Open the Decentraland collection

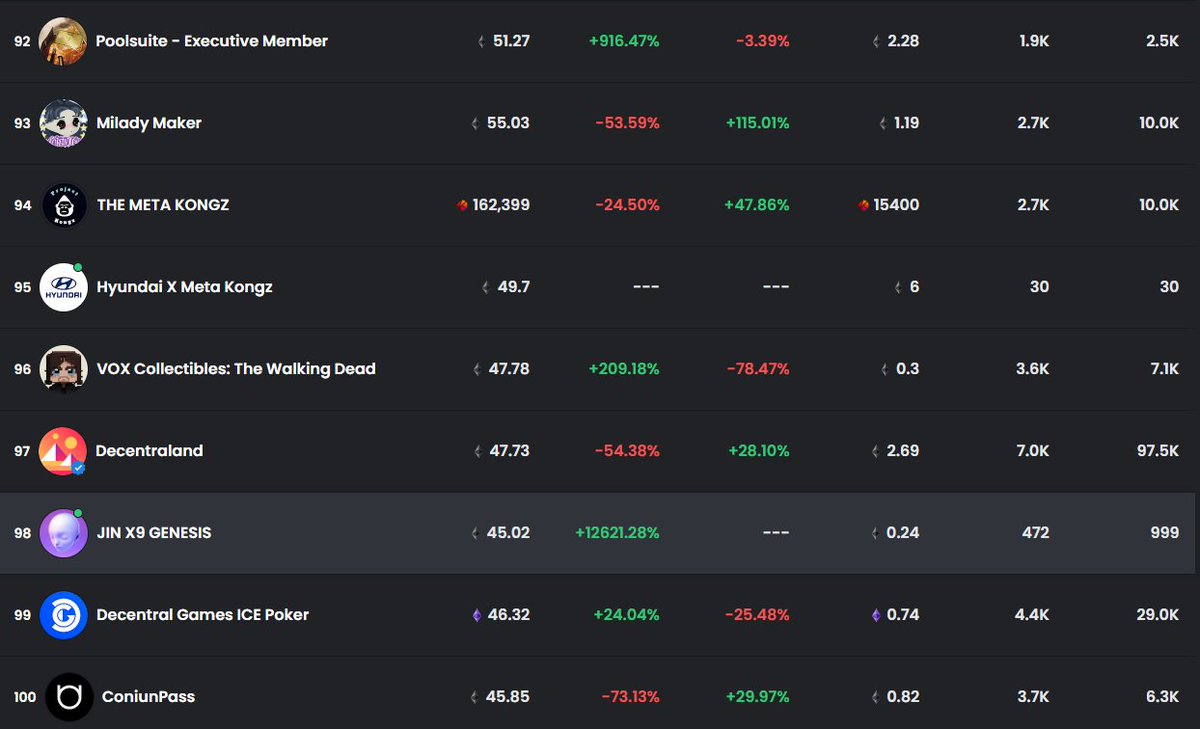(150, 451)
